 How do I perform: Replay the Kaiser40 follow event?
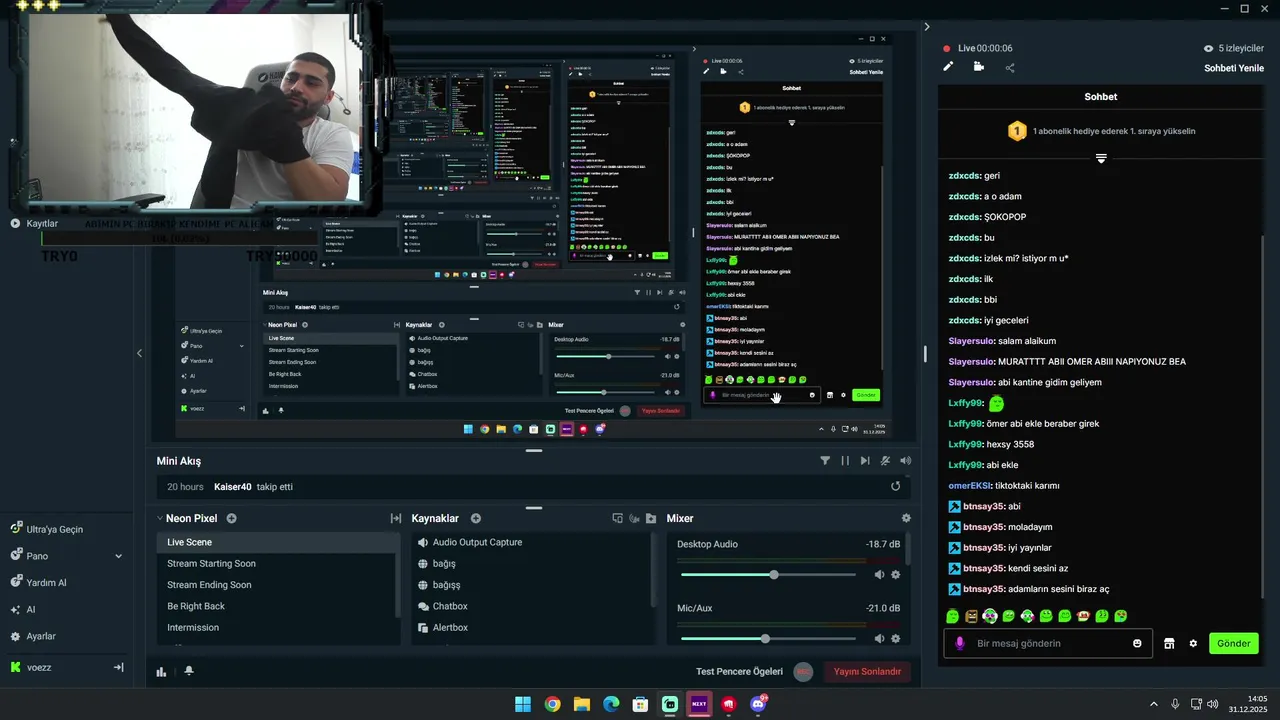[x=896, y=487]
